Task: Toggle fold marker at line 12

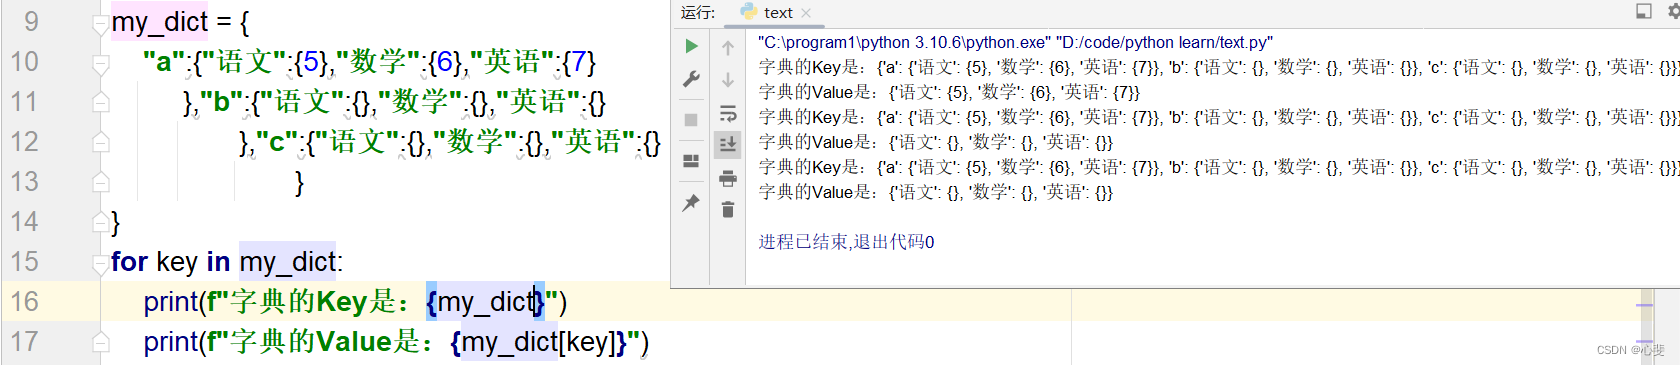Action: (100, 142)
